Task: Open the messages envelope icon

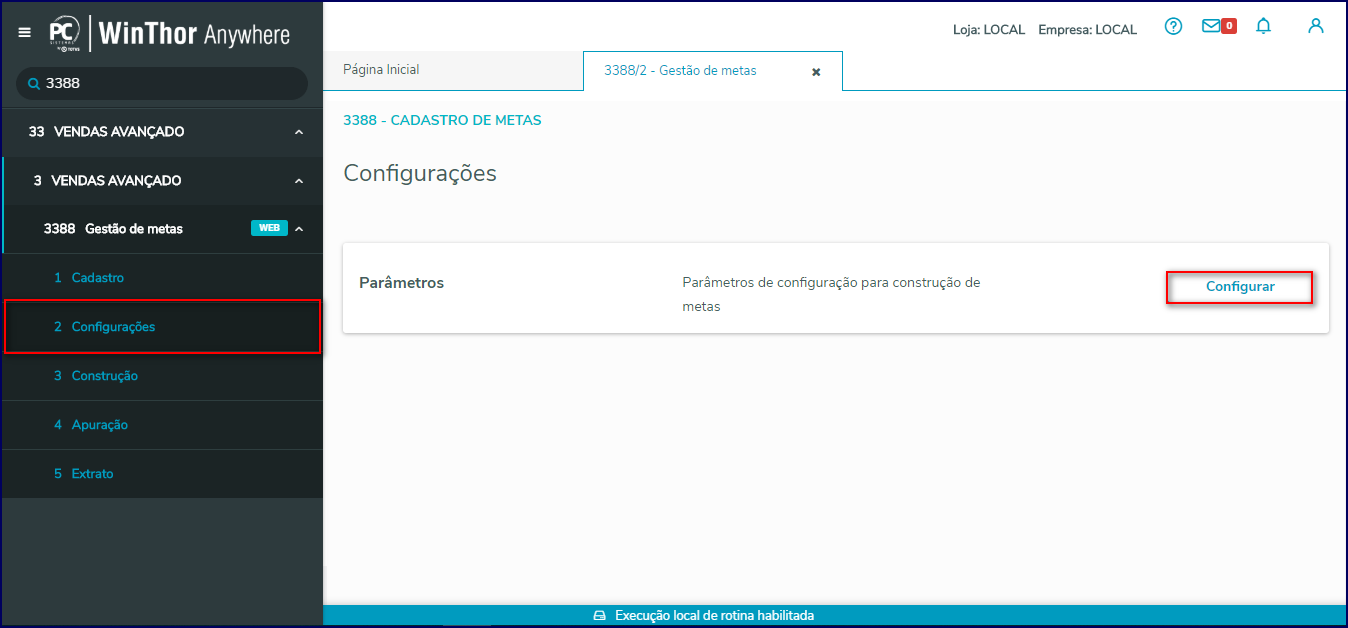Action: 1211,27
